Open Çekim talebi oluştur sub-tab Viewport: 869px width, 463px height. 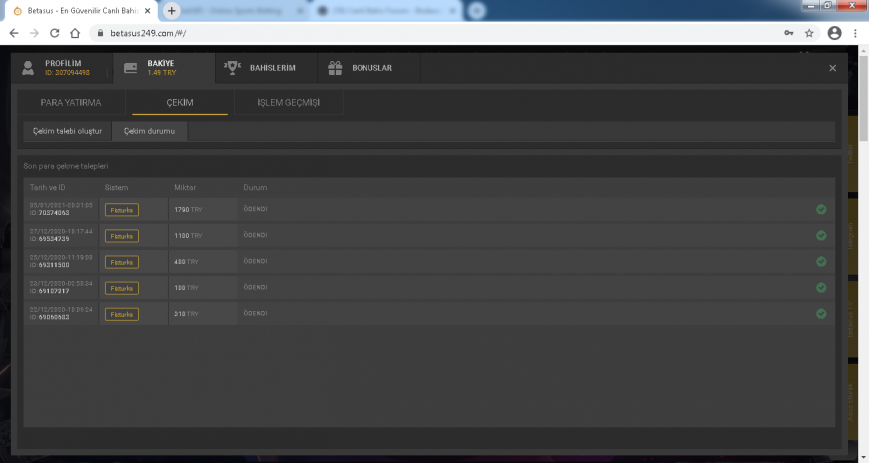pos(68,131)
